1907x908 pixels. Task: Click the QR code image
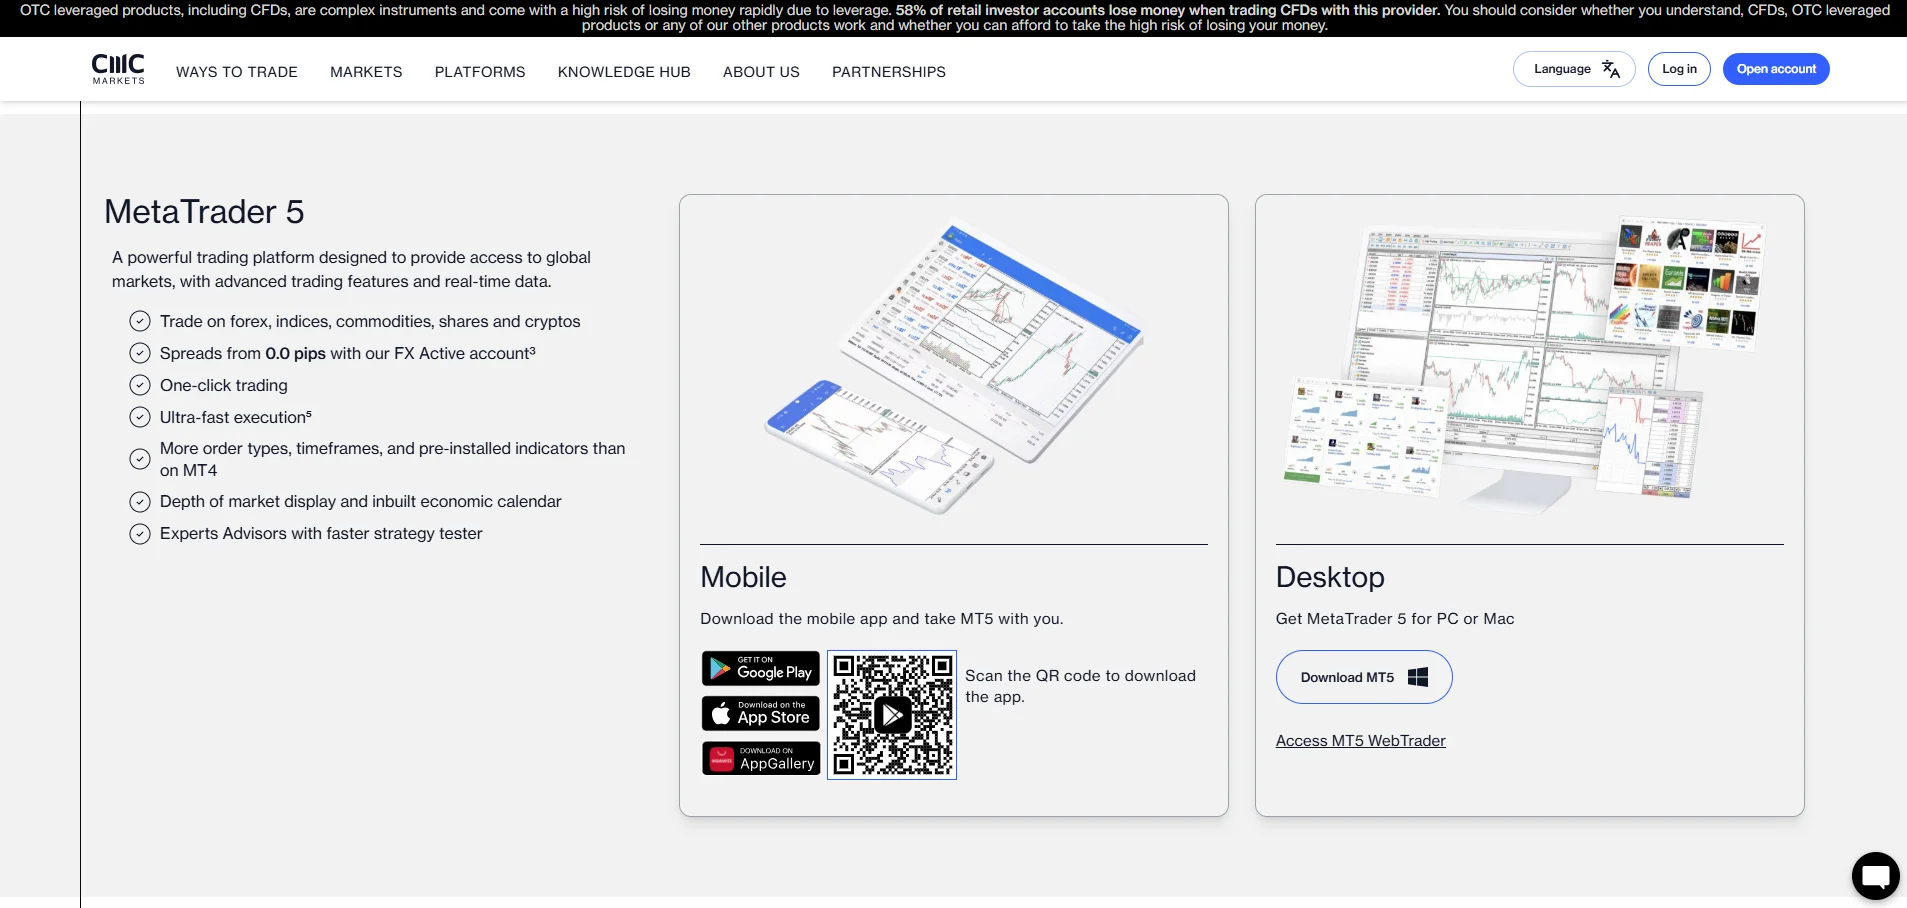[x=892, y=715]
